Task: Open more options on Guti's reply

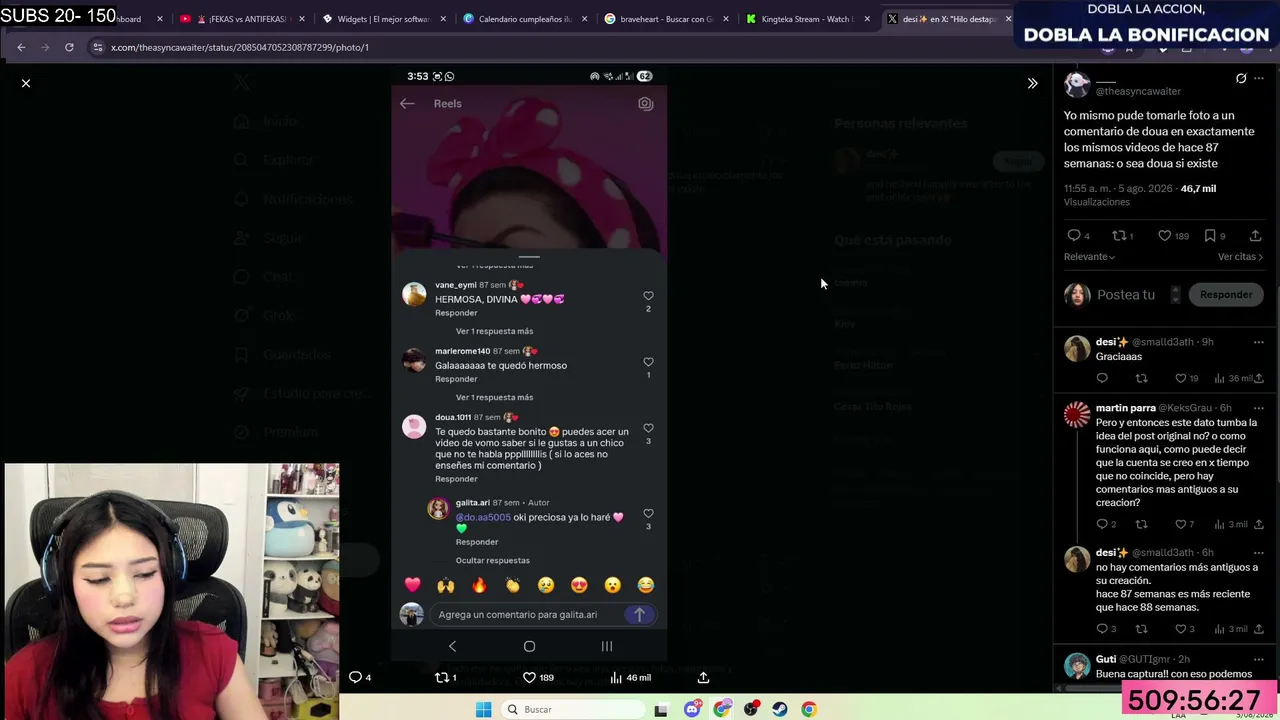Action: (1259, 659)
